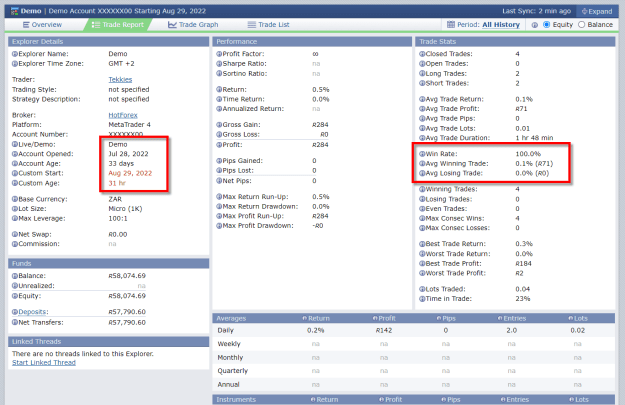Click the Entries column header in Averages
This screenshot has width=625, height=405.
tap(512, 318)
